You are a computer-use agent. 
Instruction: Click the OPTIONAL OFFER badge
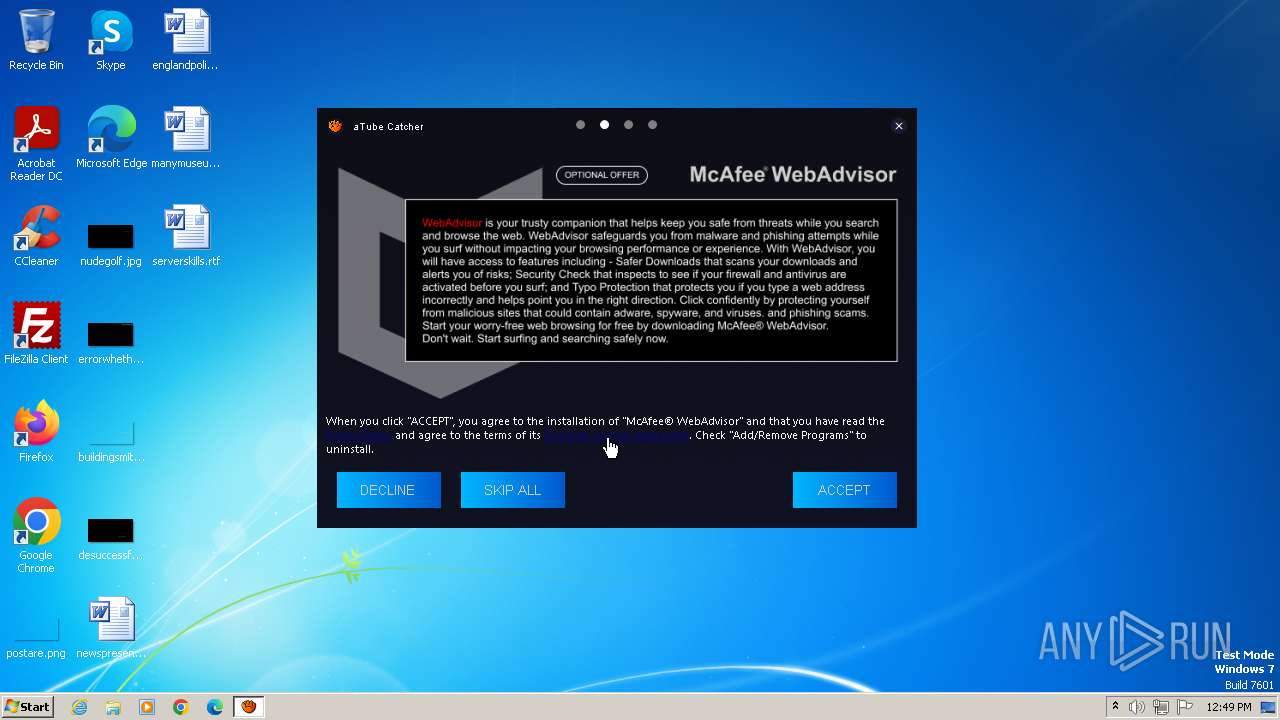click(602, 175)
